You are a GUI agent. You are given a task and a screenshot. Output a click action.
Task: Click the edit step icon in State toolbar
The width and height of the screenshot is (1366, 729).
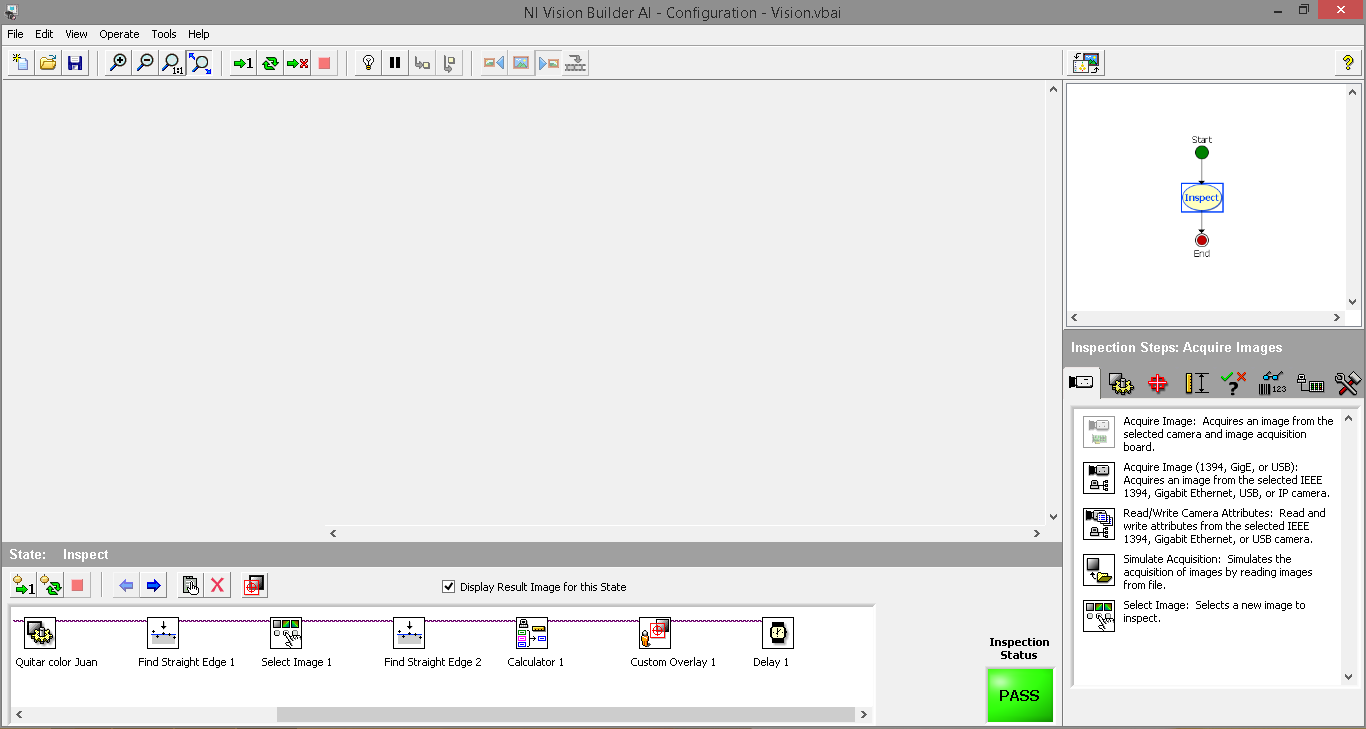tap(190, 585)
